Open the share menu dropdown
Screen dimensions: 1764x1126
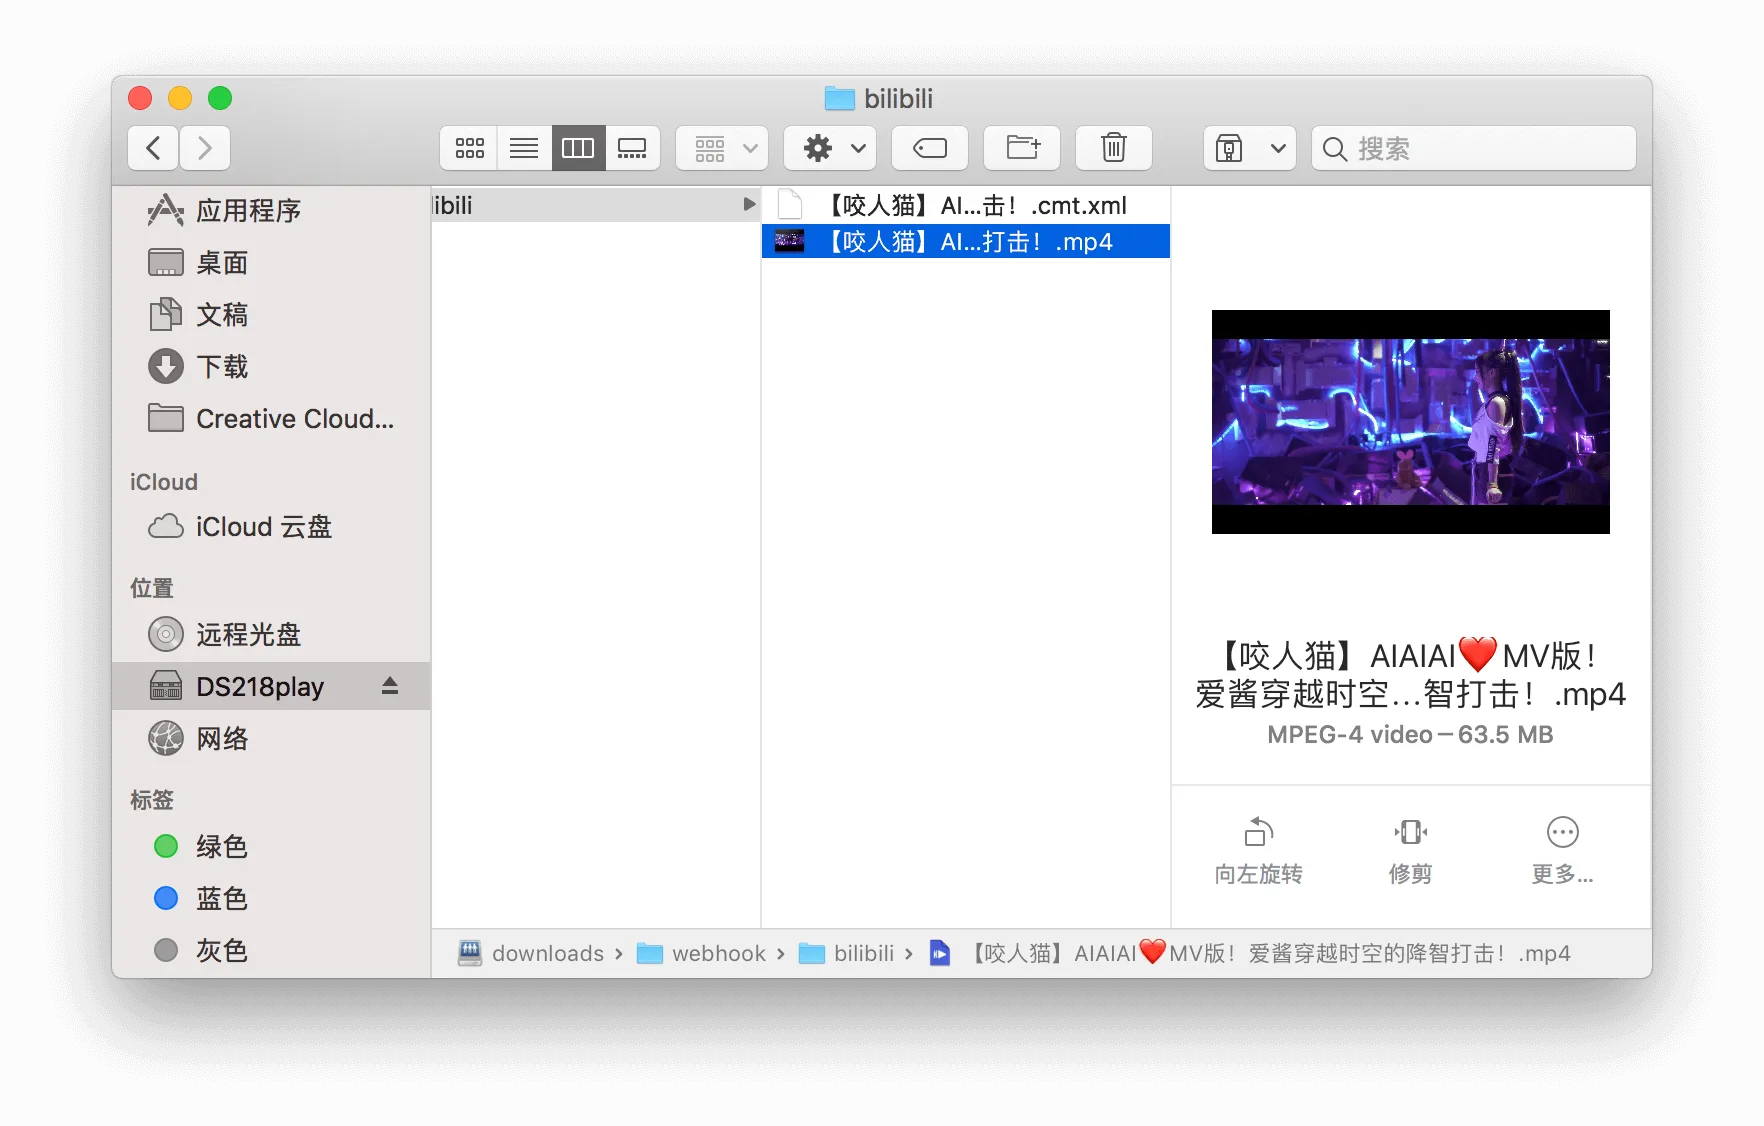[x=1249, y=147]
